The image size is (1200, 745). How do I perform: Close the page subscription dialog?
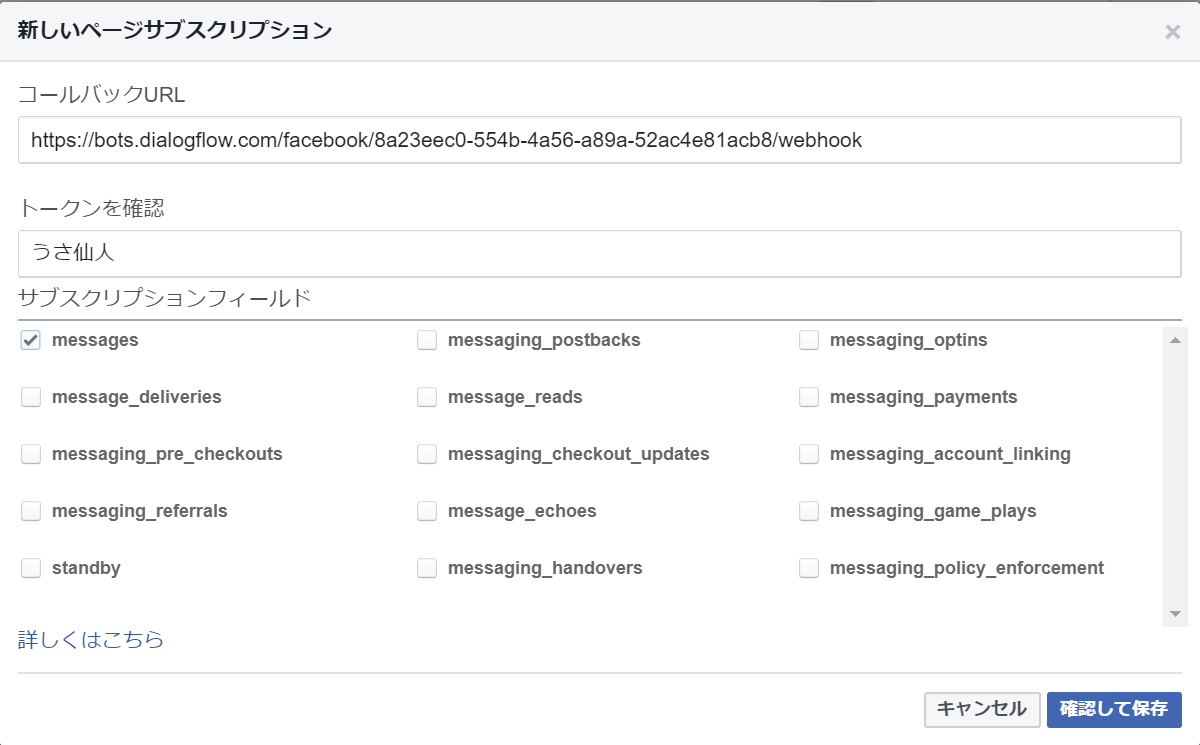pos(1172,32)
